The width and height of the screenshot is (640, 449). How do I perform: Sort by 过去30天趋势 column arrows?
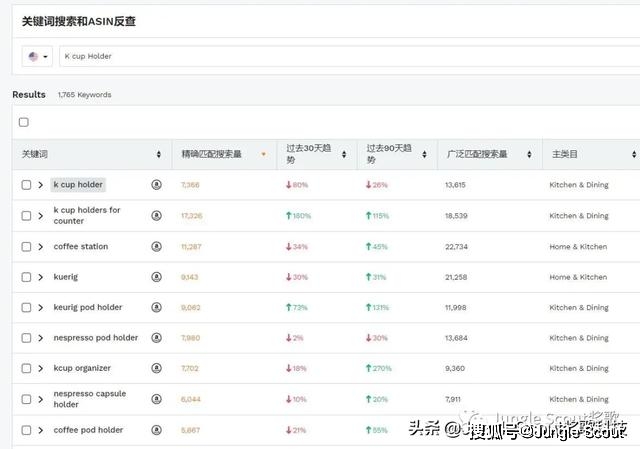point(344,154)
